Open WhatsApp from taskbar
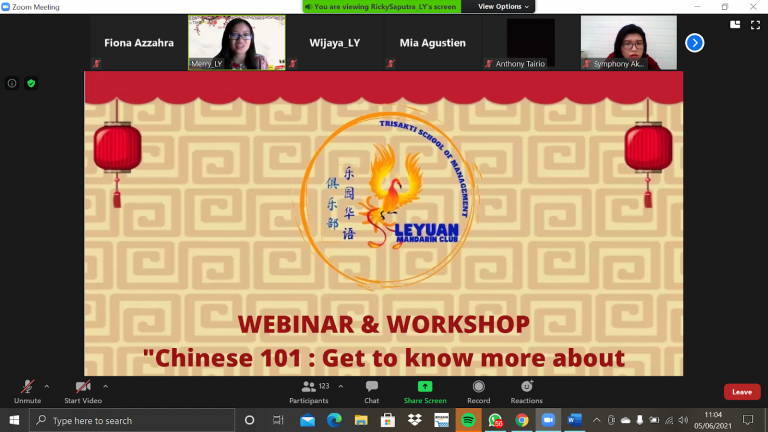The height and width of the screenshot is (432, 768). tap(495, 420)
